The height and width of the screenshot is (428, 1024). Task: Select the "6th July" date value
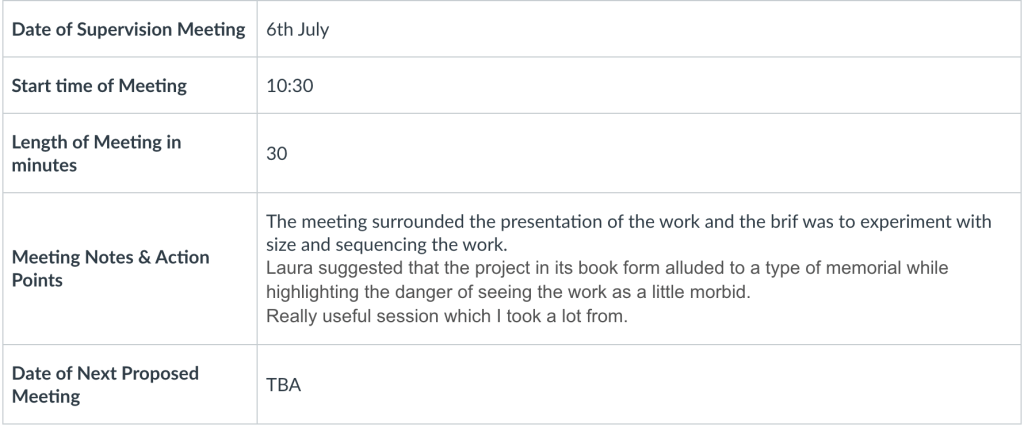[x=297, y=30]
